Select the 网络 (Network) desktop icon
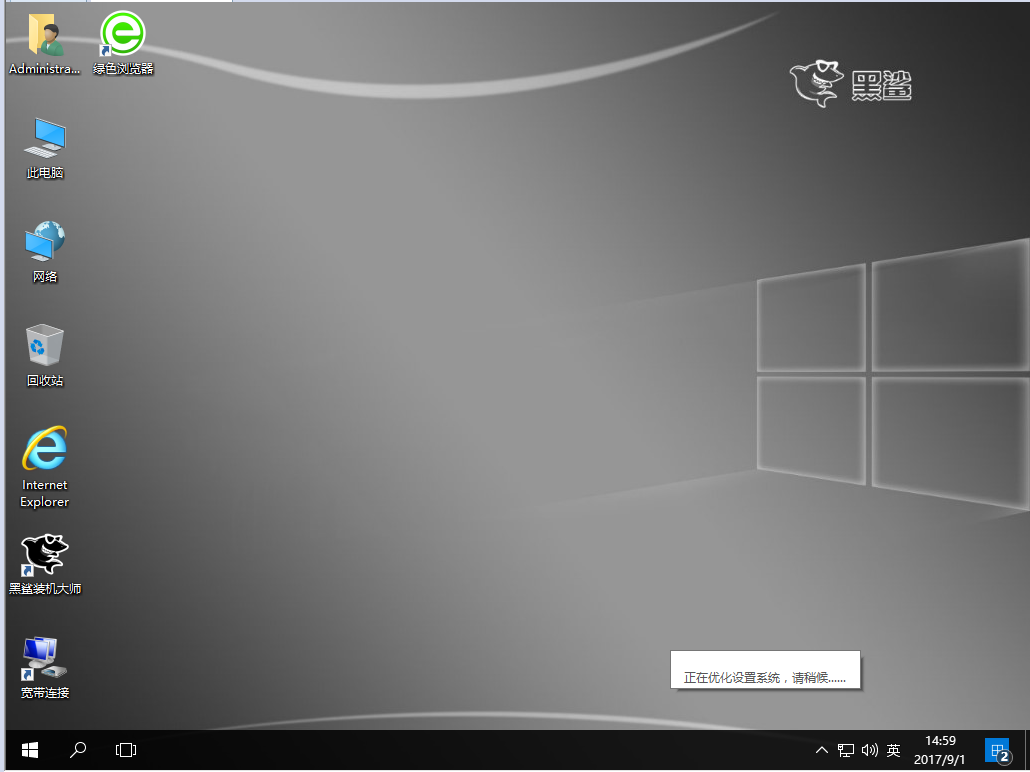 coord(44,242)
